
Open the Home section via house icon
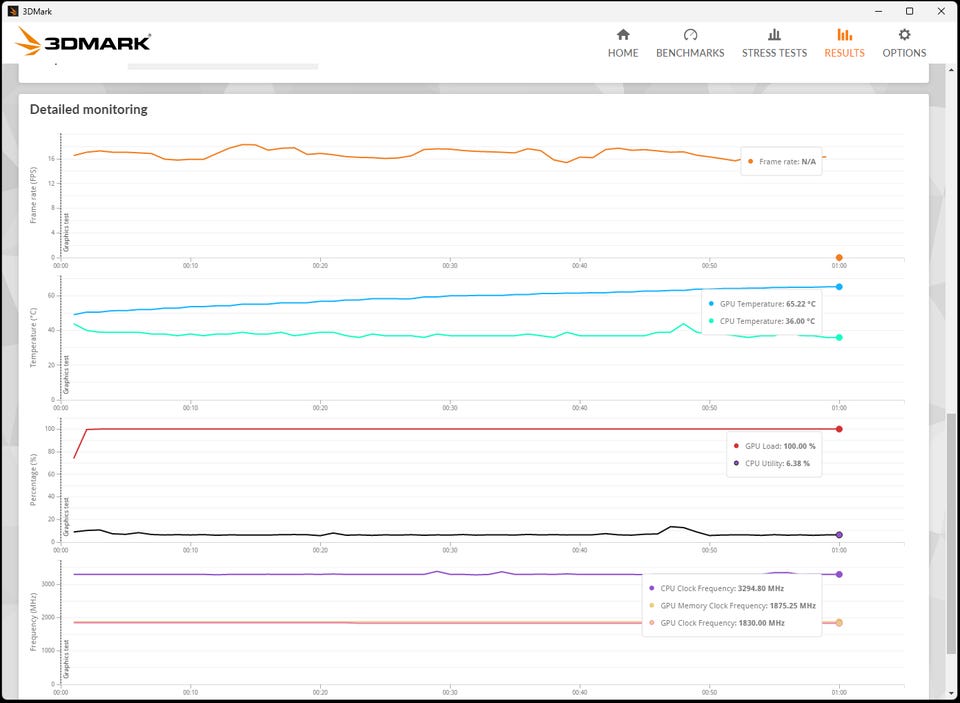(623, 34)
